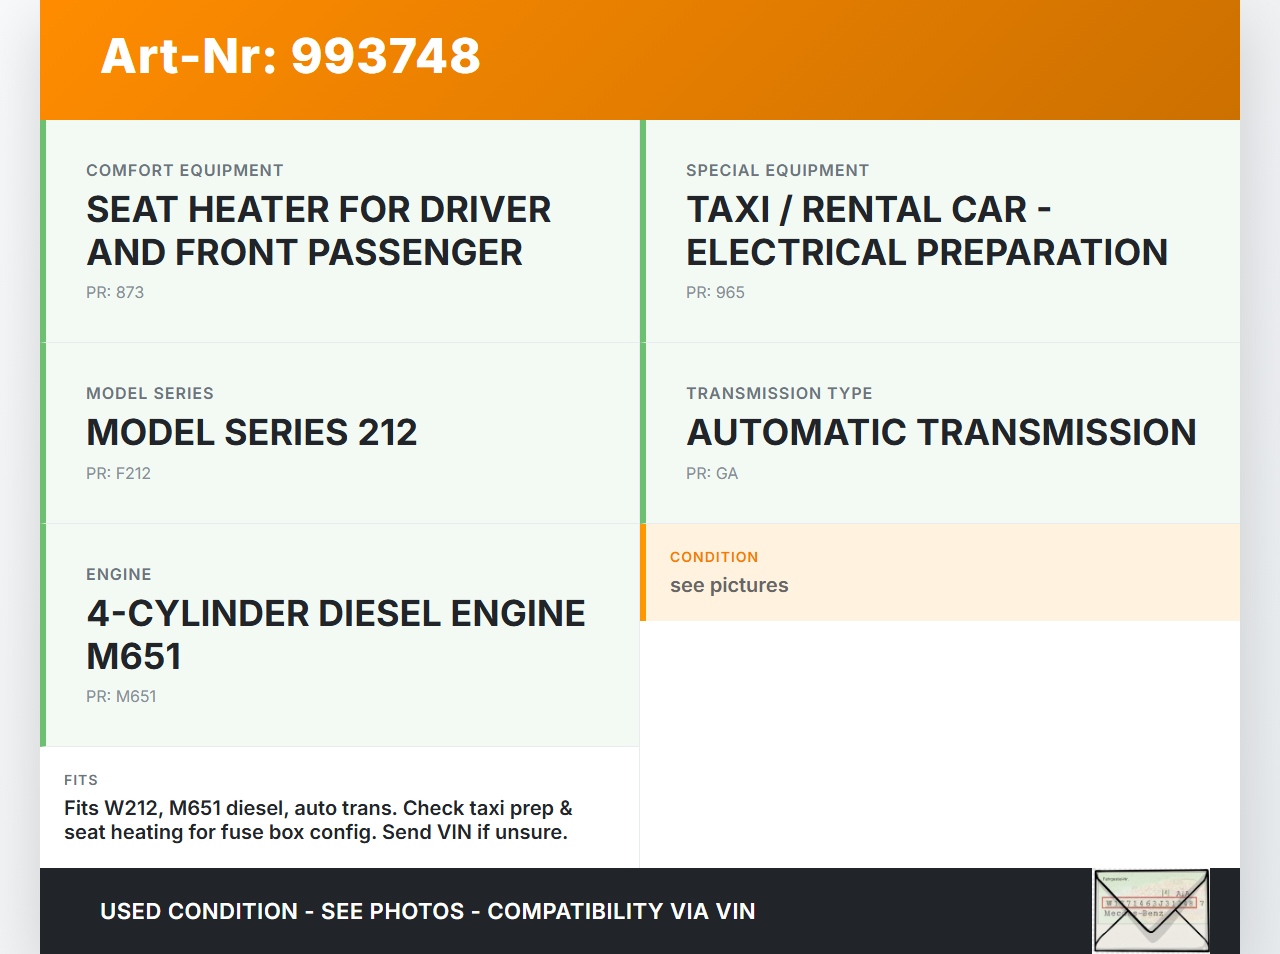Select the Model Series 212 title

click(x=251, y=433)
